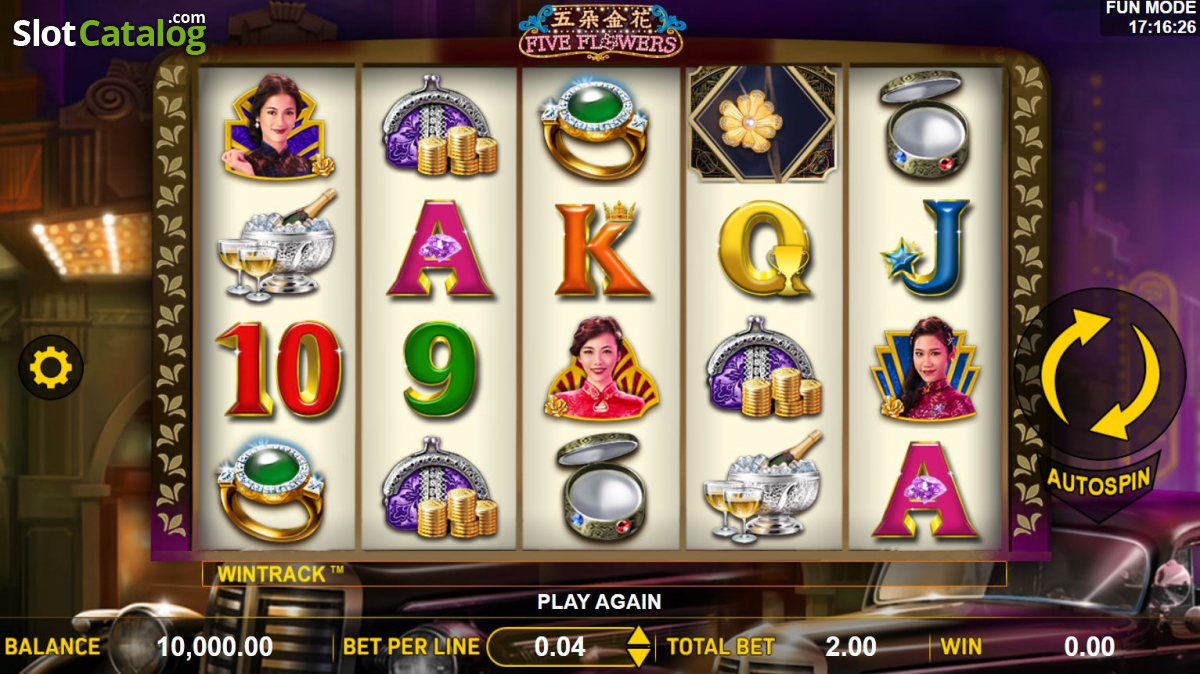This screenshot has height=674, width=1200.
Task: Click the PLAY AGAIN message text
Action: pos(599,602)
